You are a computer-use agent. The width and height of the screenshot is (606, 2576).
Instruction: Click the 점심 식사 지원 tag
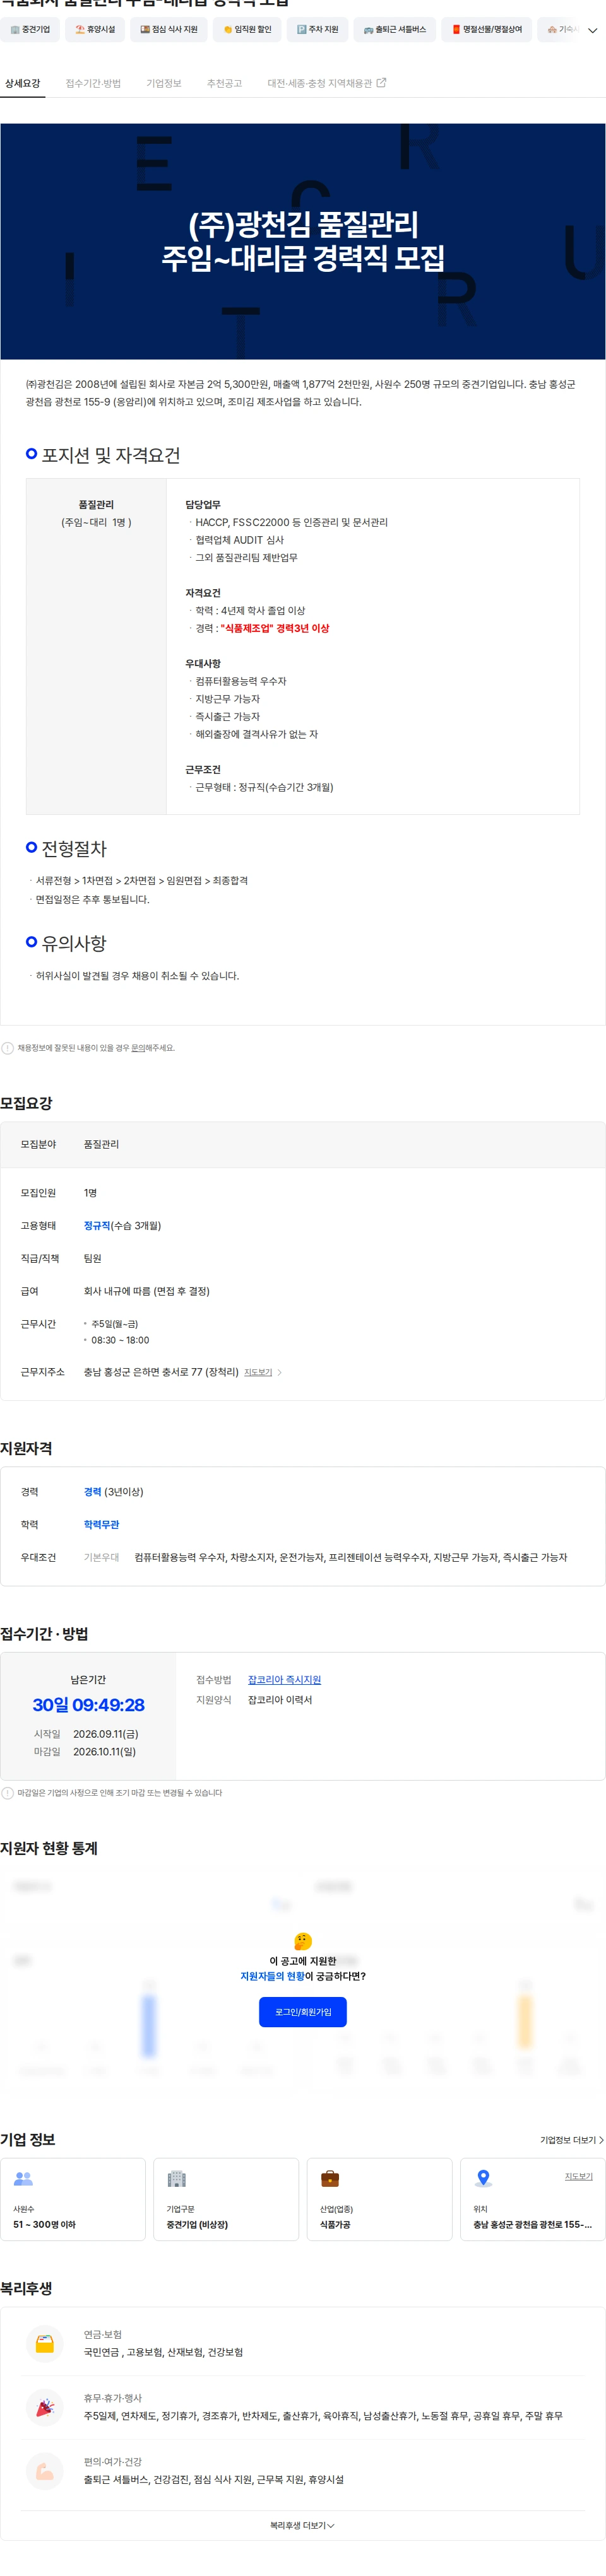(169, 30)
